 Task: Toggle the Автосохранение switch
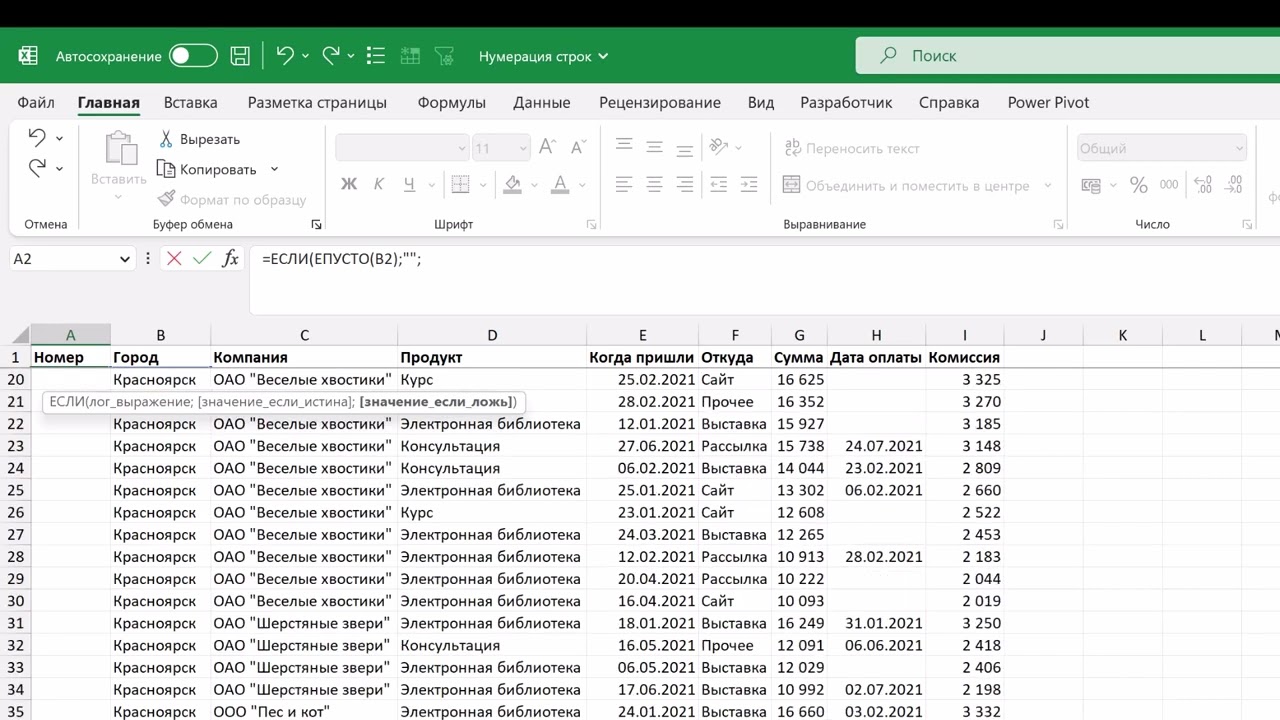click(193, 56)
